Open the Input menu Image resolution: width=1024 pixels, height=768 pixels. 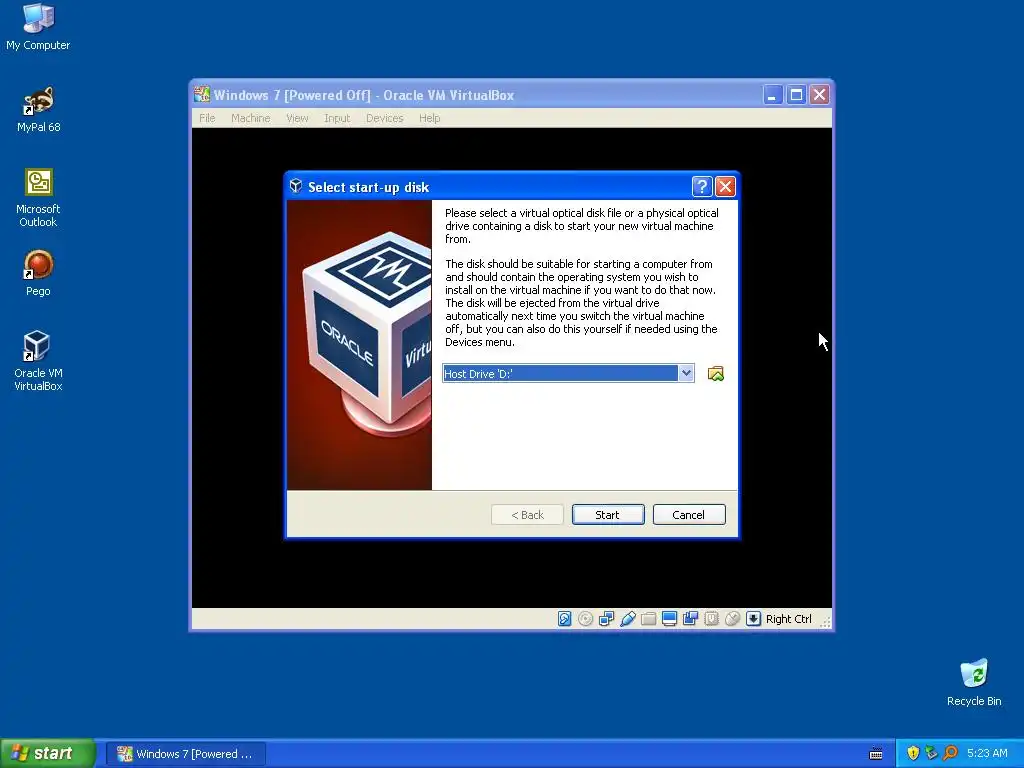(337, 118)
